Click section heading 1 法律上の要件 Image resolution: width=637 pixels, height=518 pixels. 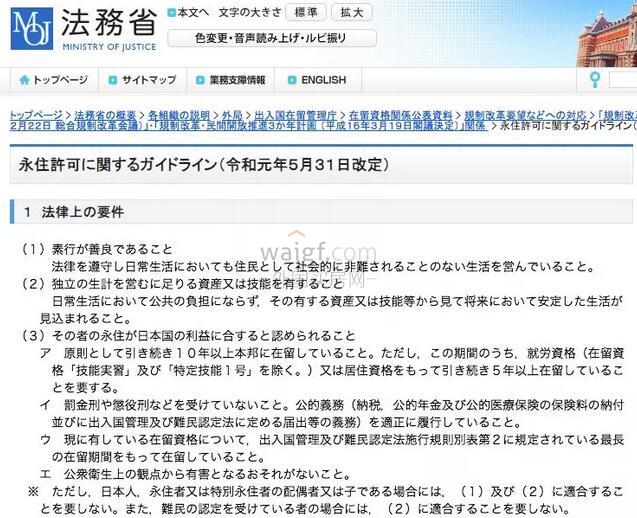tap(74, 212)
